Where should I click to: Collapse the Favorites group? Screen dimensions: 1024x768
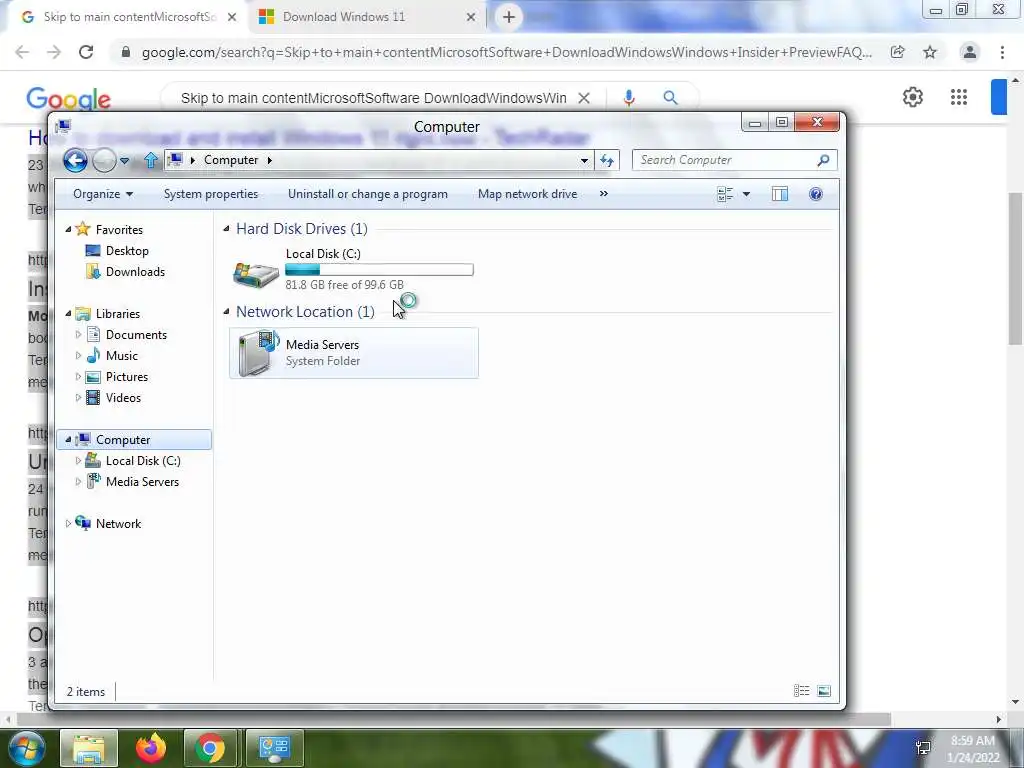coord(68,230)
